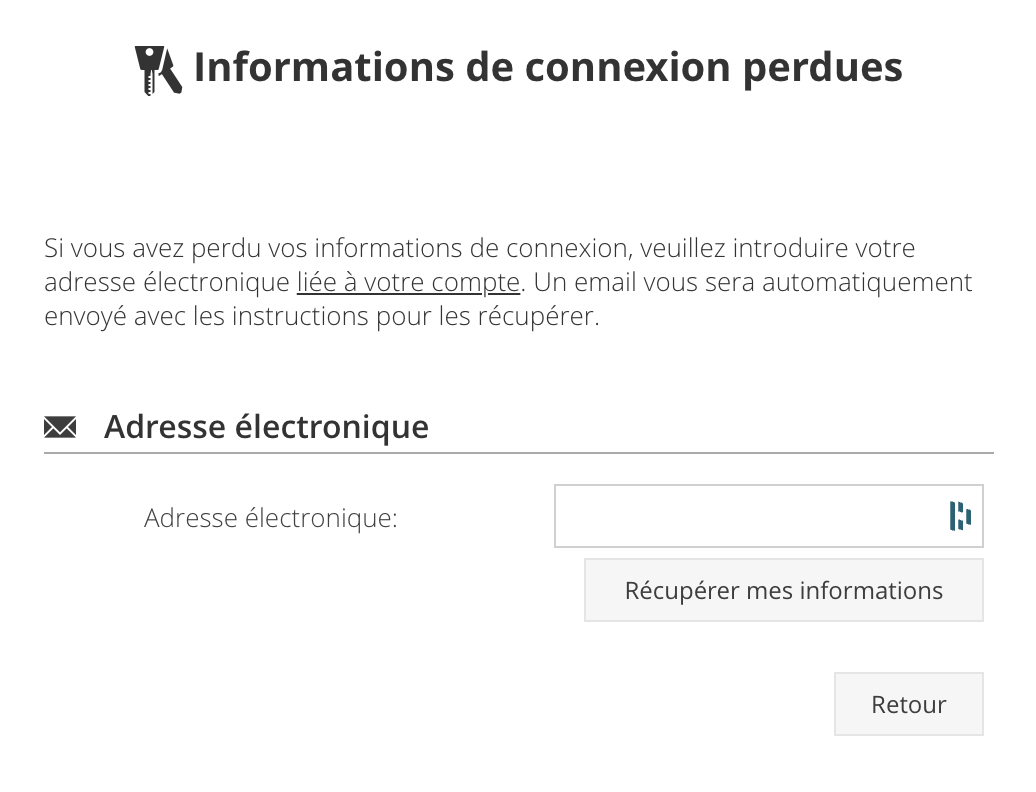Click the keys icon beside the page title
1036x792 pixels.
click(x=158, y=70)
